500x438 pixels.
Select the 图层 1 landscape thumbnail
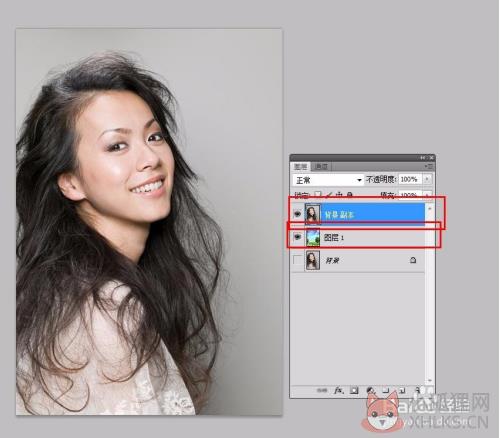313,237
